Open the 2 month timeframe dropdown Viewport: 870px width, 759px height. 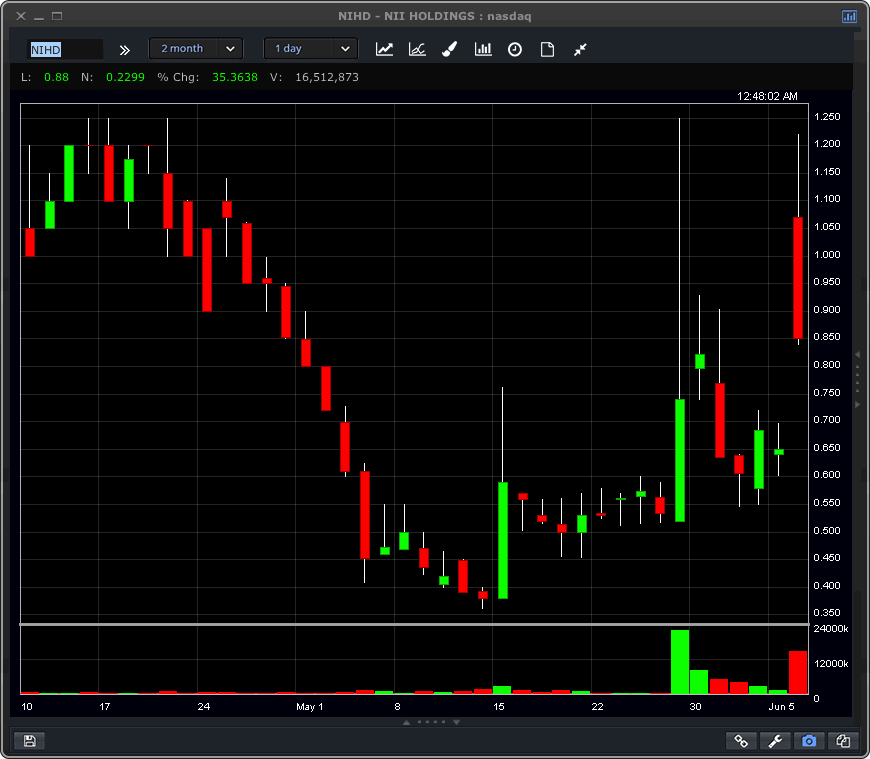pyautogui.click(x=196, y=48)
